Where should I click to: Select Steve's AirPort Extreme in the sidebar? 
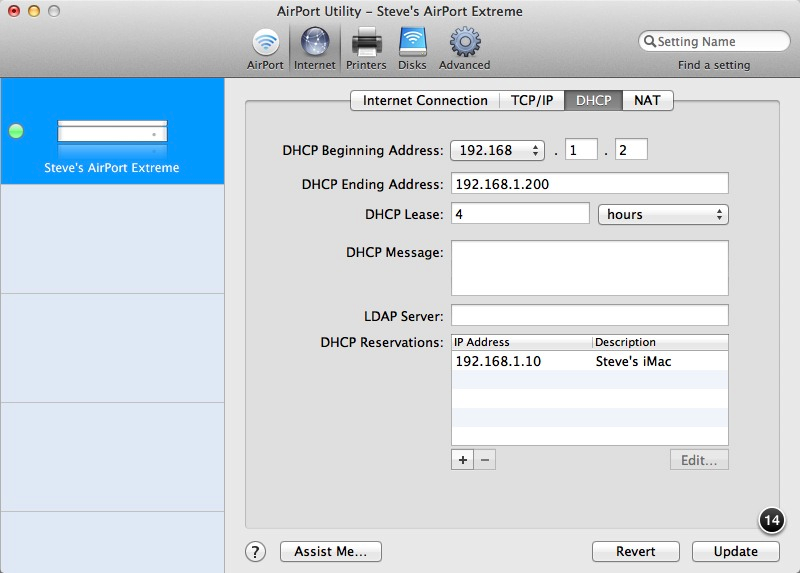tap(112, 131)
